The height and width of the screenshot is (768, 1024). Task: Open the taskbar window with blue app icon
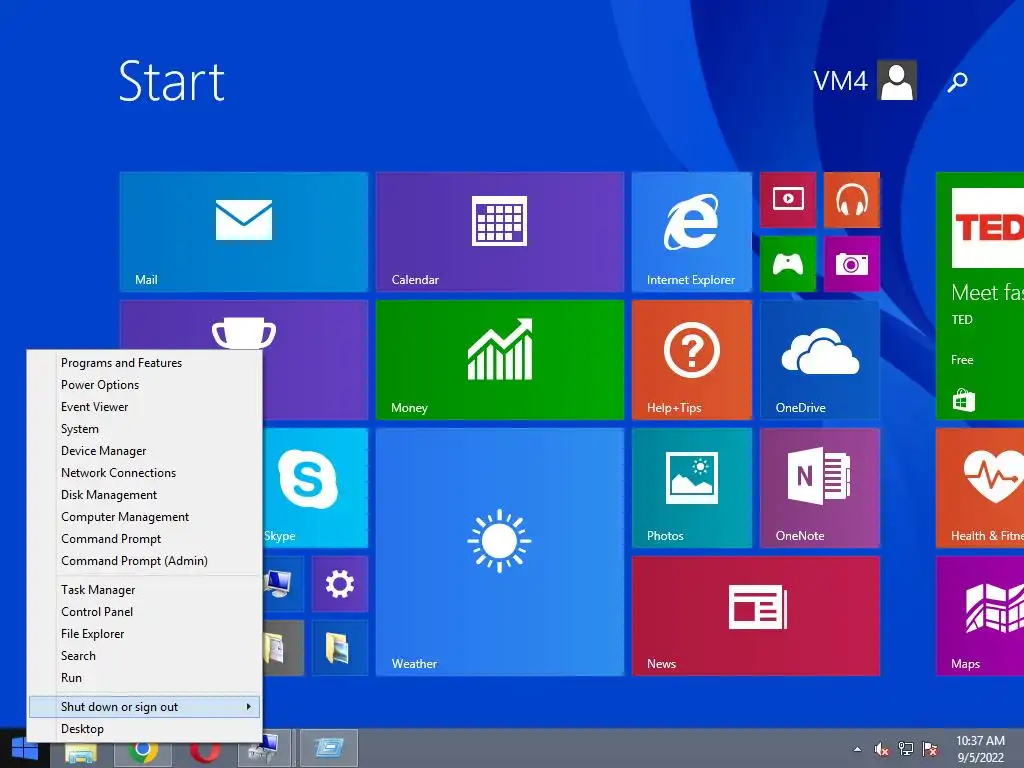point(329,748)
